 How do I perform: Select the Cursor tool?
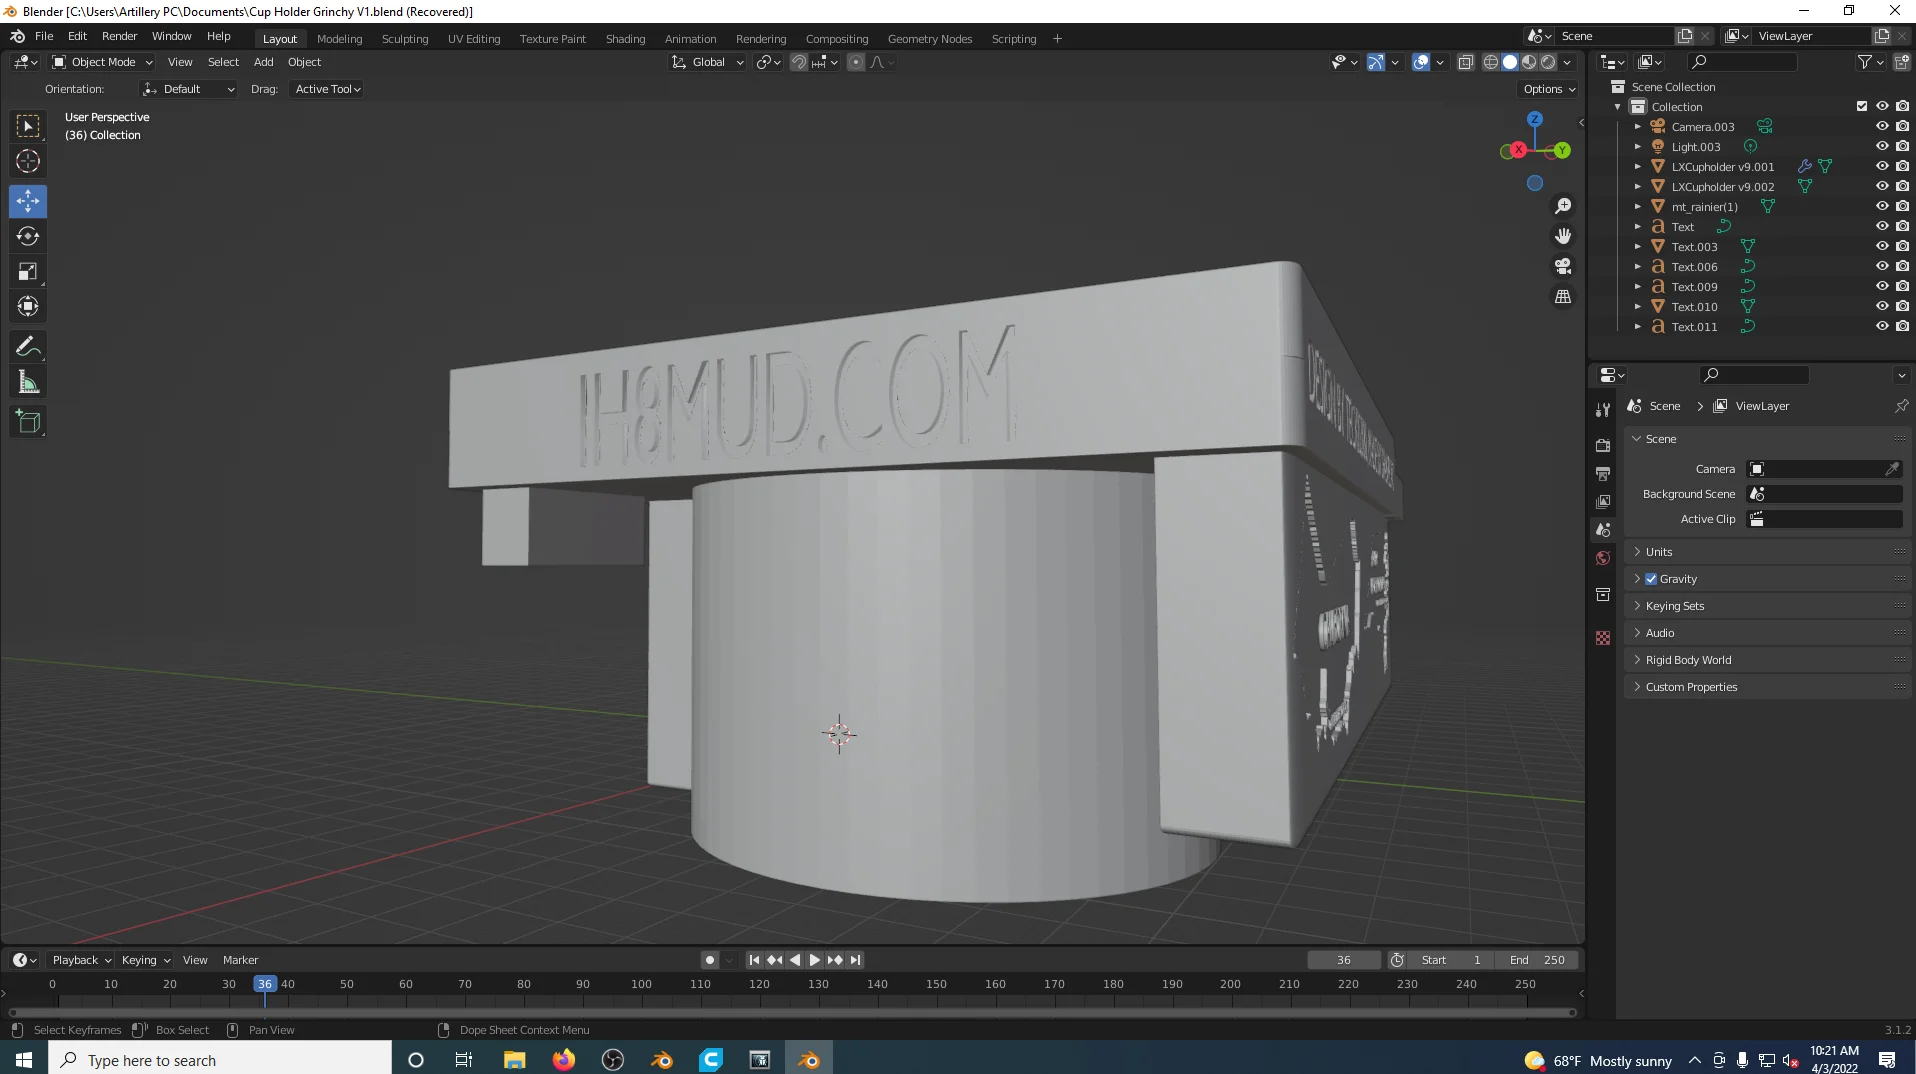tap(28, 161)
